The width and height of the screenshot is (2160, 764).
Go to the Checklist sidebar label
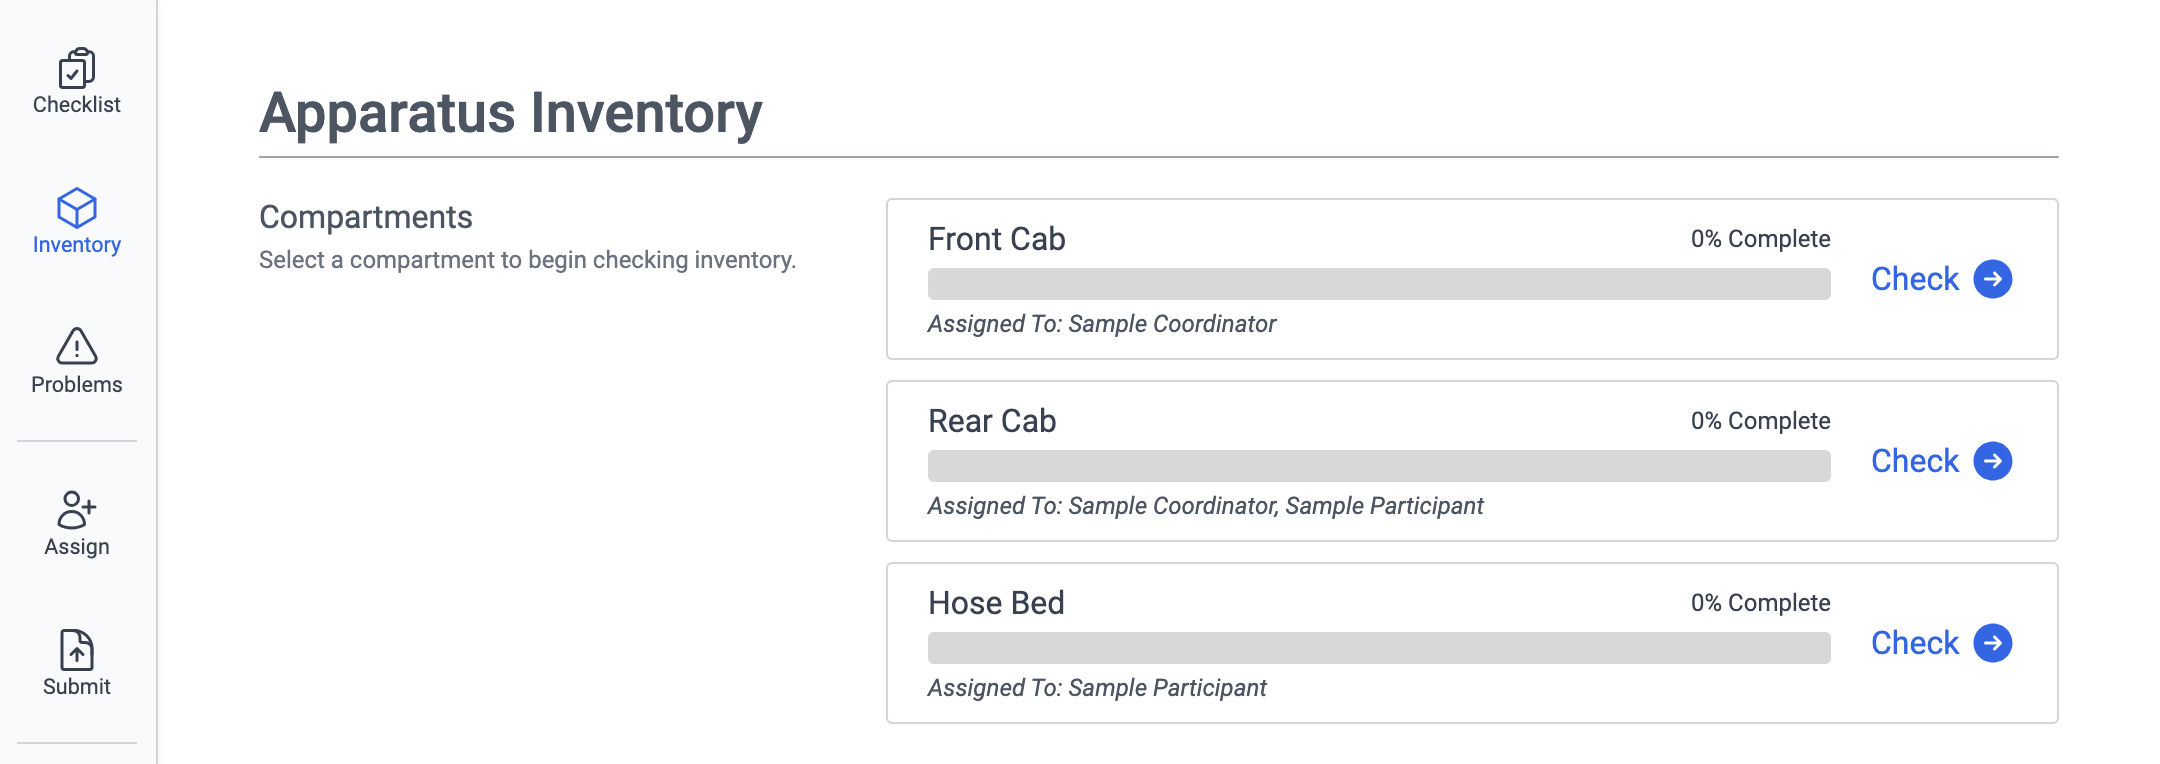point(77,105)
